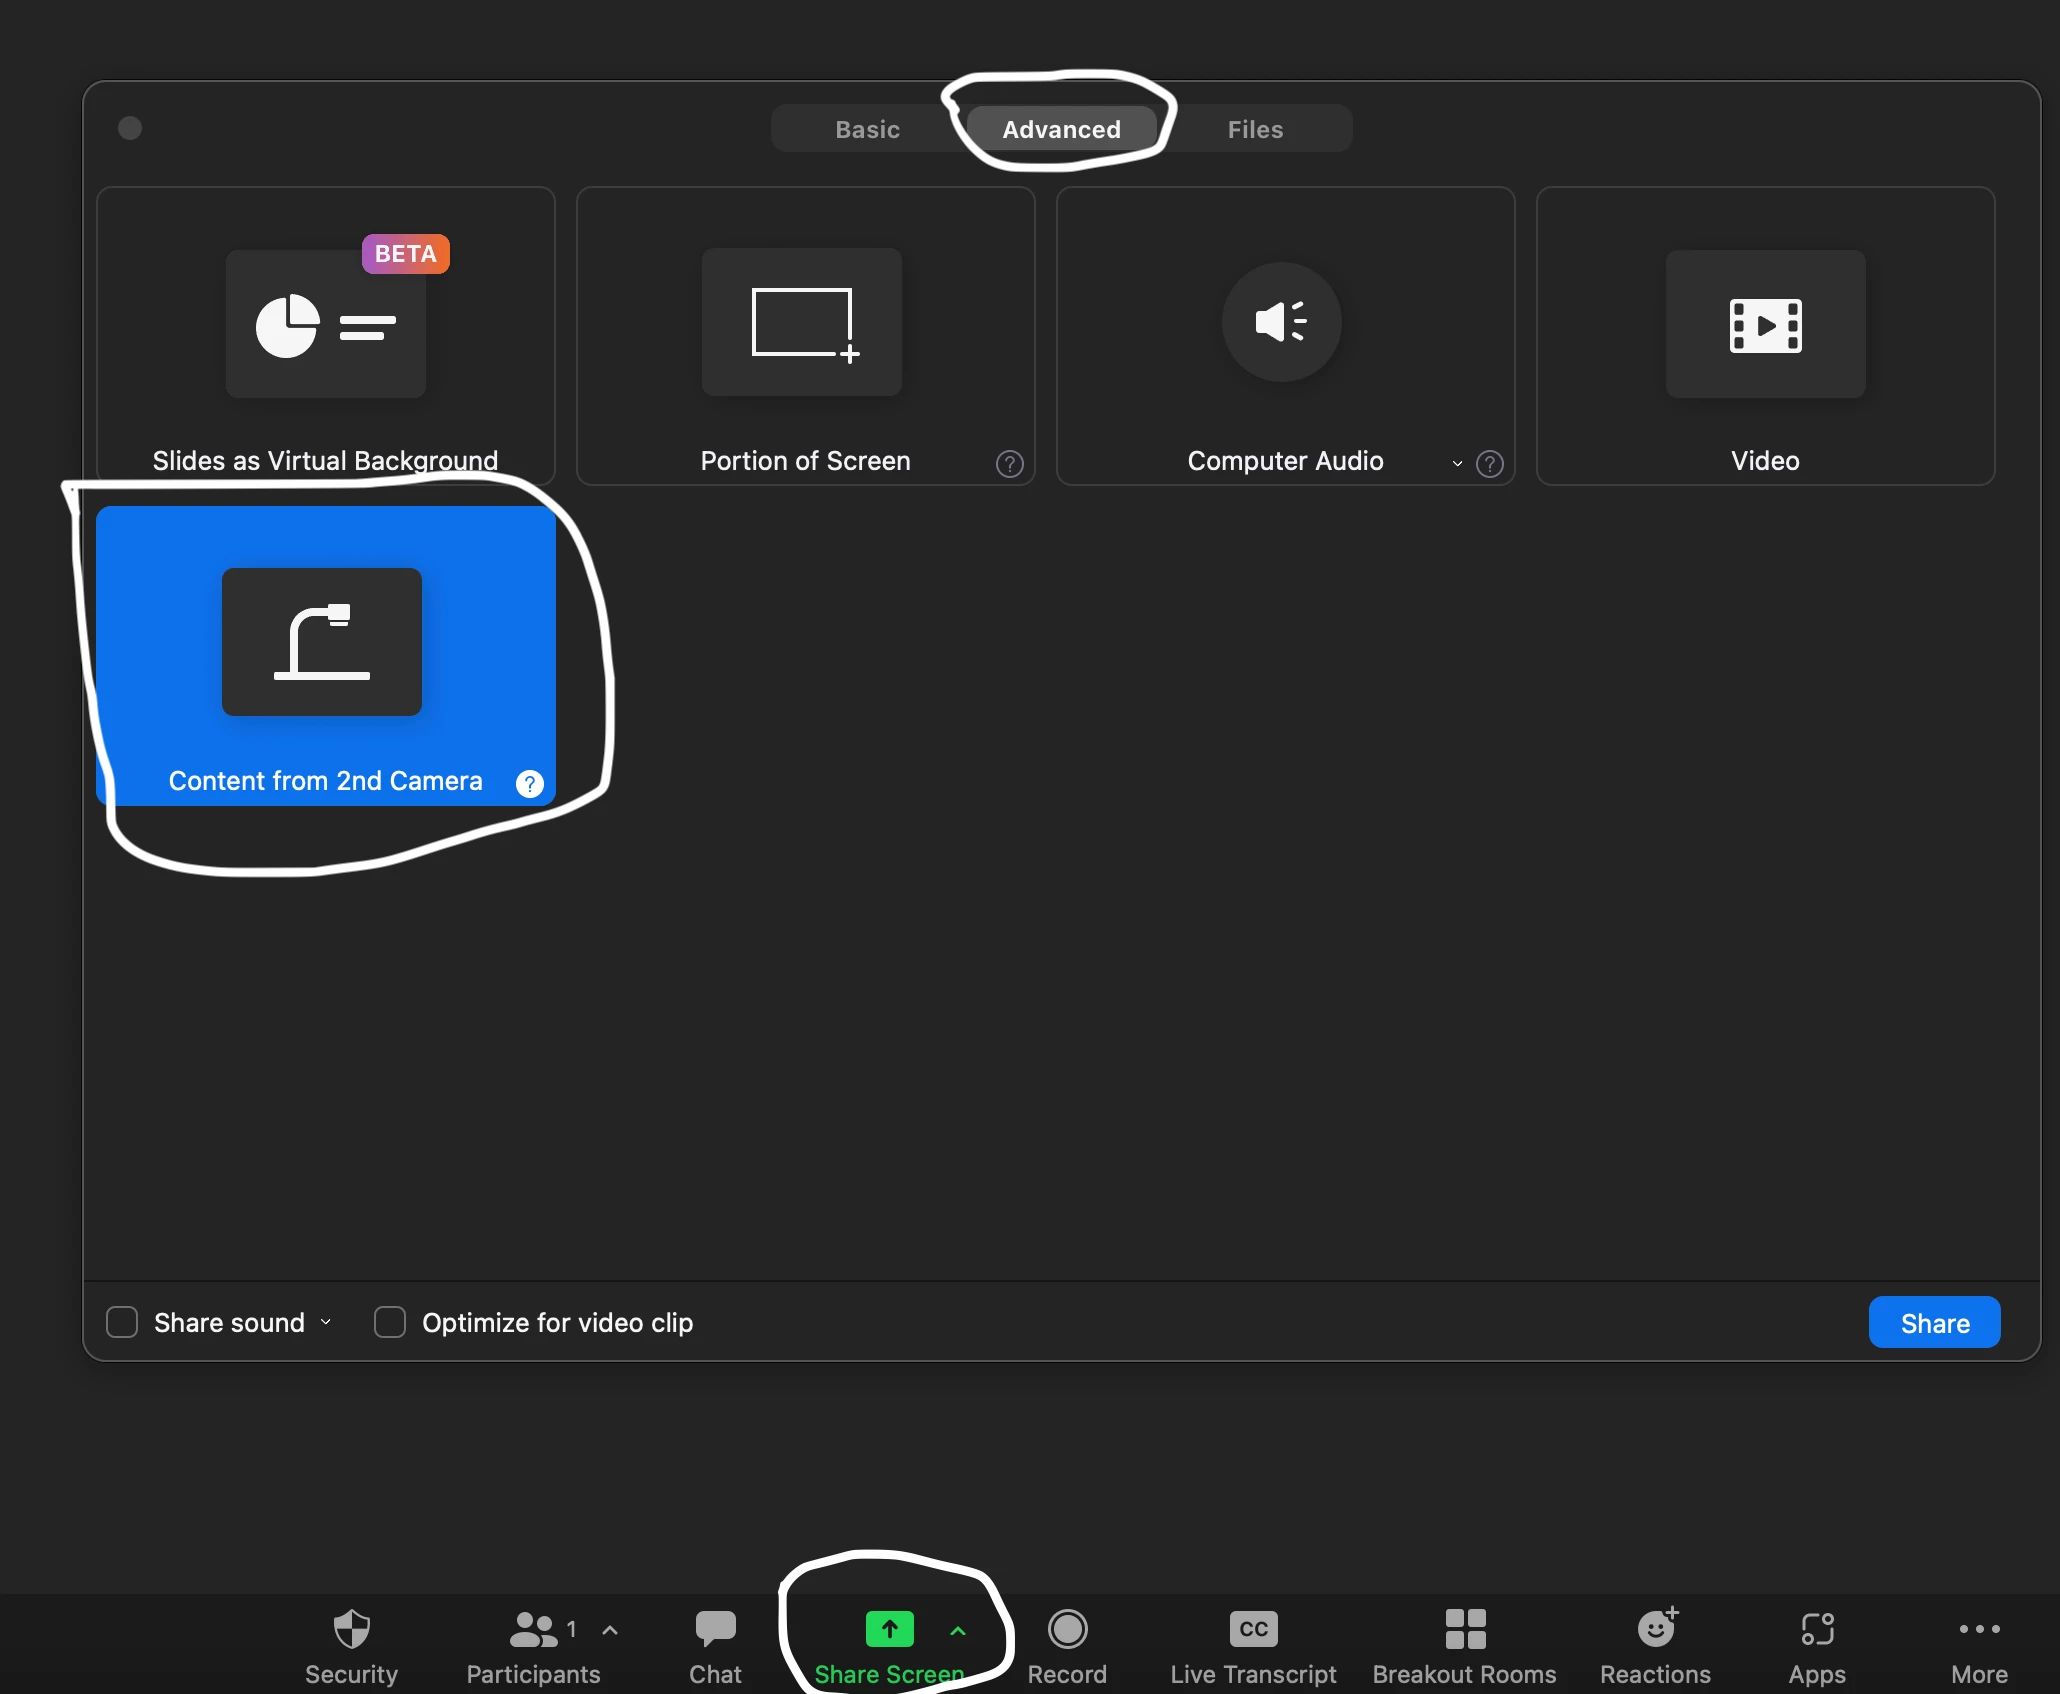Expand the Share sound options chevron

point(326,1322)
